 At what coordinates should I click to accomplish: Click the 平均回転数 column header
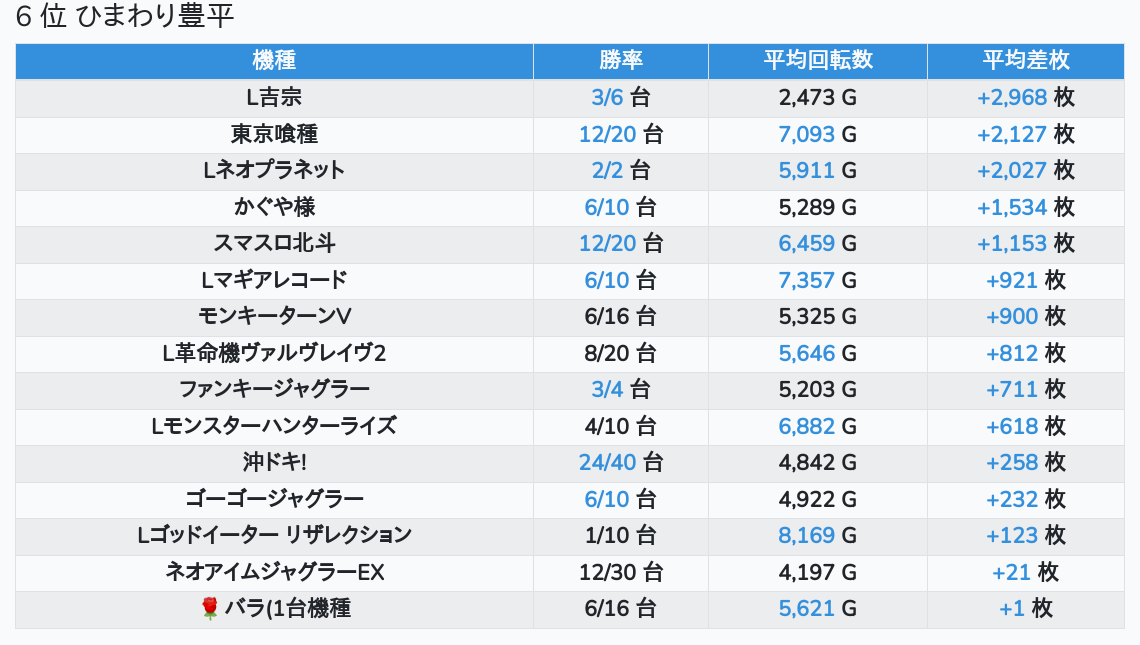point(818,60)
